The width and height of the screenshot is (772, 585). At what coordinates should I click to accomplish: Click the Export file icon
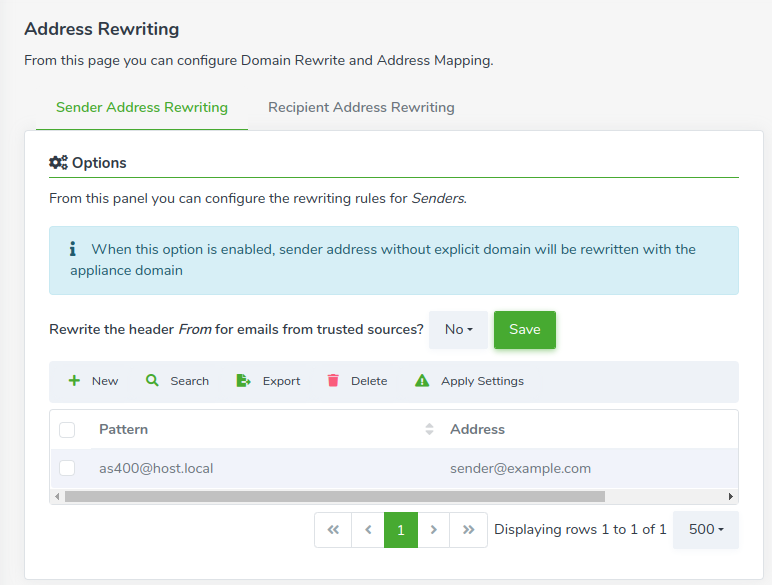[x=244, y=381]
